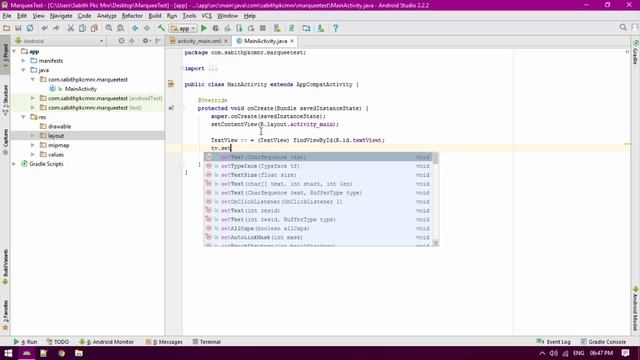
Task: Open SDK Manager from the toolbar
Action: coord(321,28)
